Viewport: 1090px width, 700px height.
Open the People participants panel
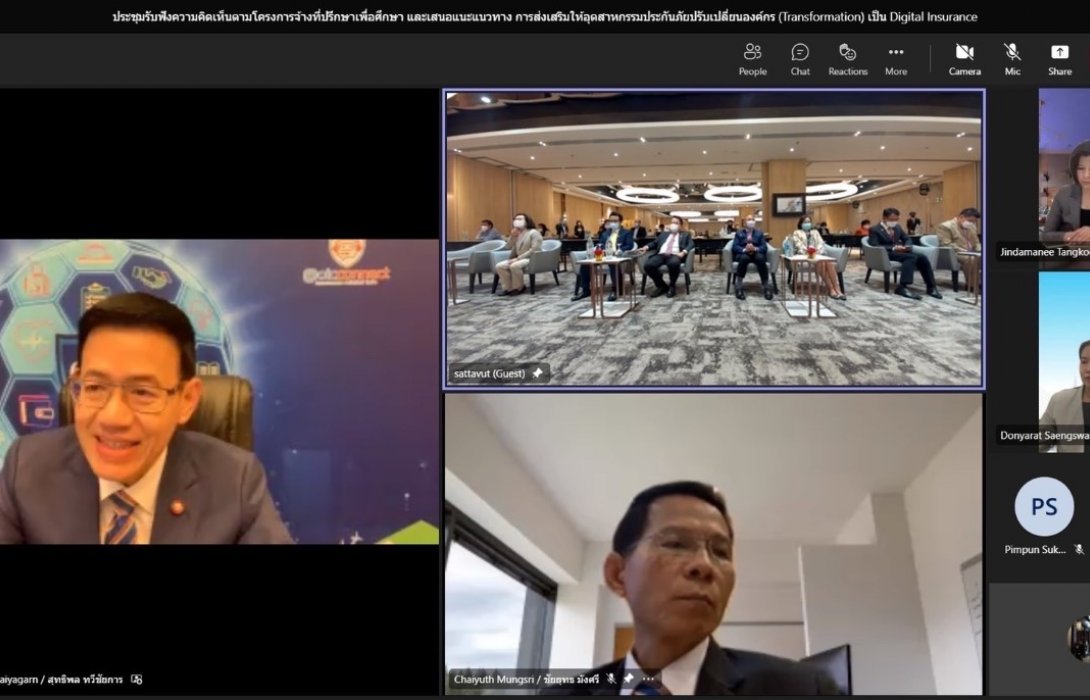click(x=752, y=59)
